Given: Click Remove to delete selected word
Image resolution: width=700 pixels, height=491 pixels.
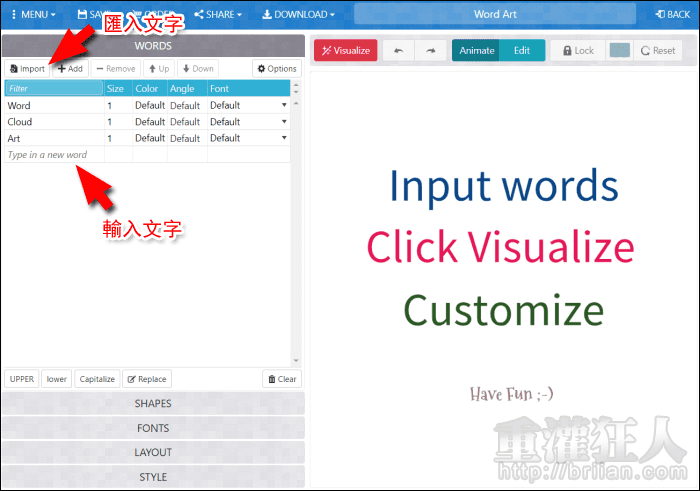Looking at the screenshot, I should coord(116,69).
